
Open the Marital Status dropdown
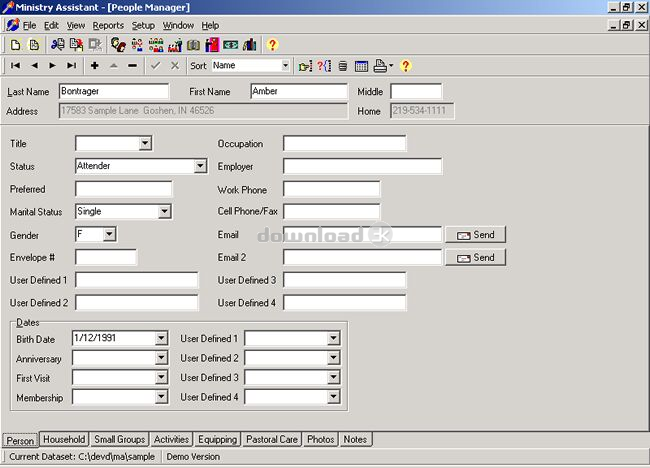click(165, 211)
